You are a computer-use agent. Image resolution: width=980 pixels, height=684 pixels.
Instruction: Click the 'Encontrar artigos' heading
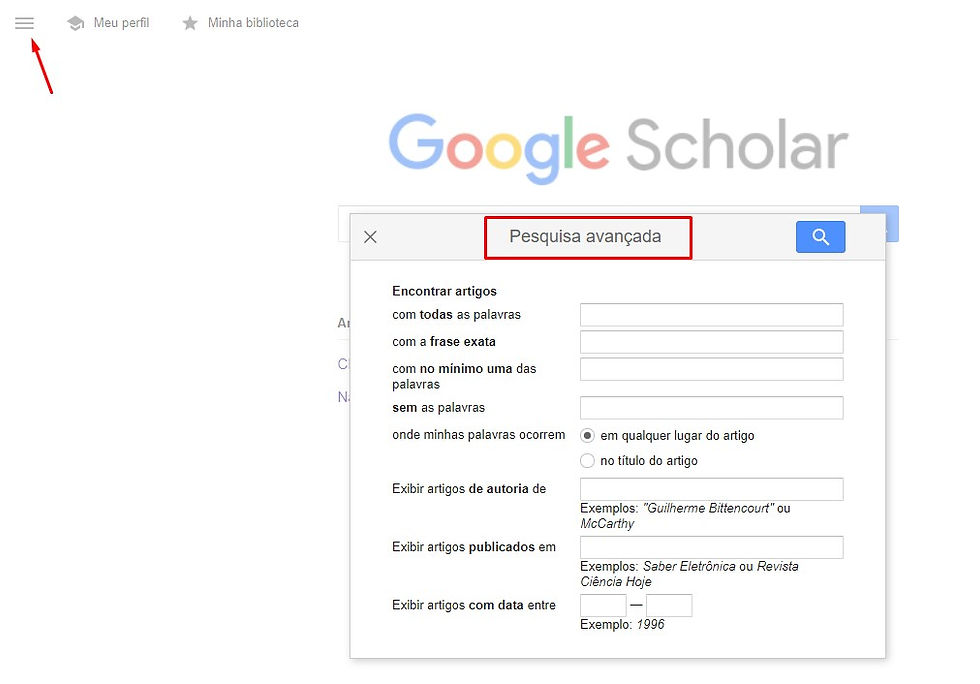444,291
